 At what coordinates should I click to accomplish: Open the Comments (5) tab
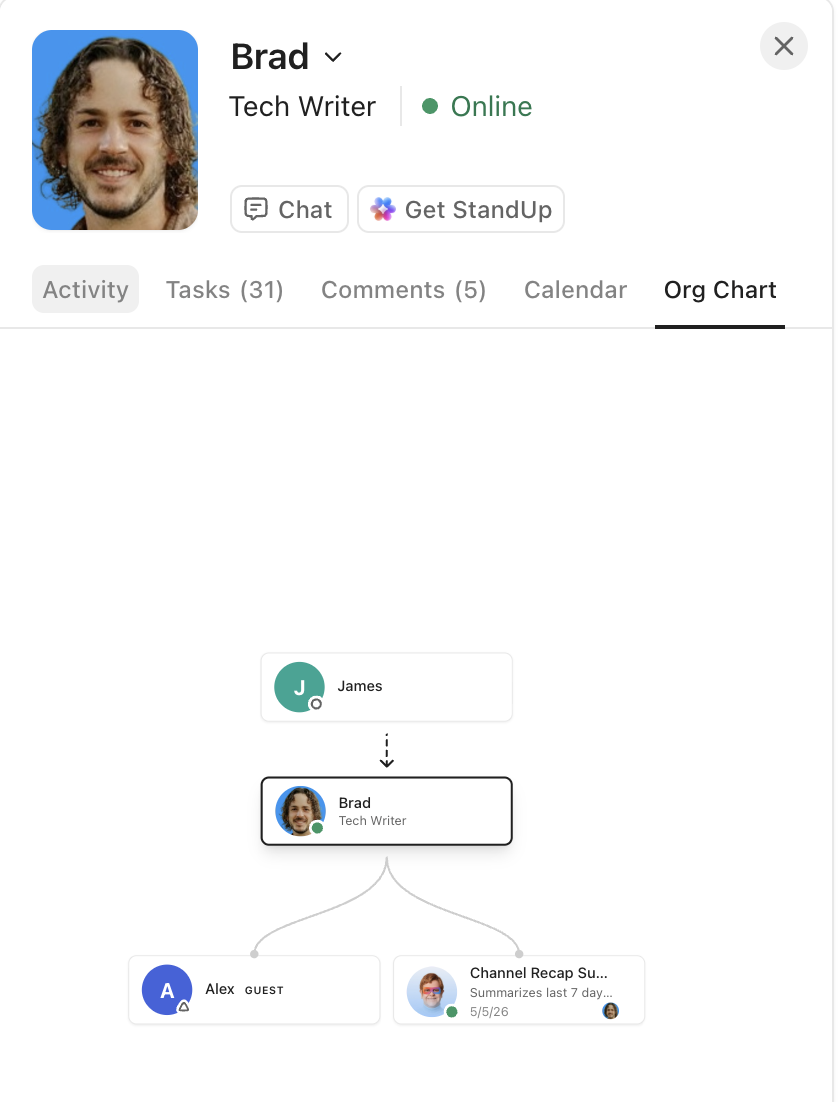pos(404,290)
